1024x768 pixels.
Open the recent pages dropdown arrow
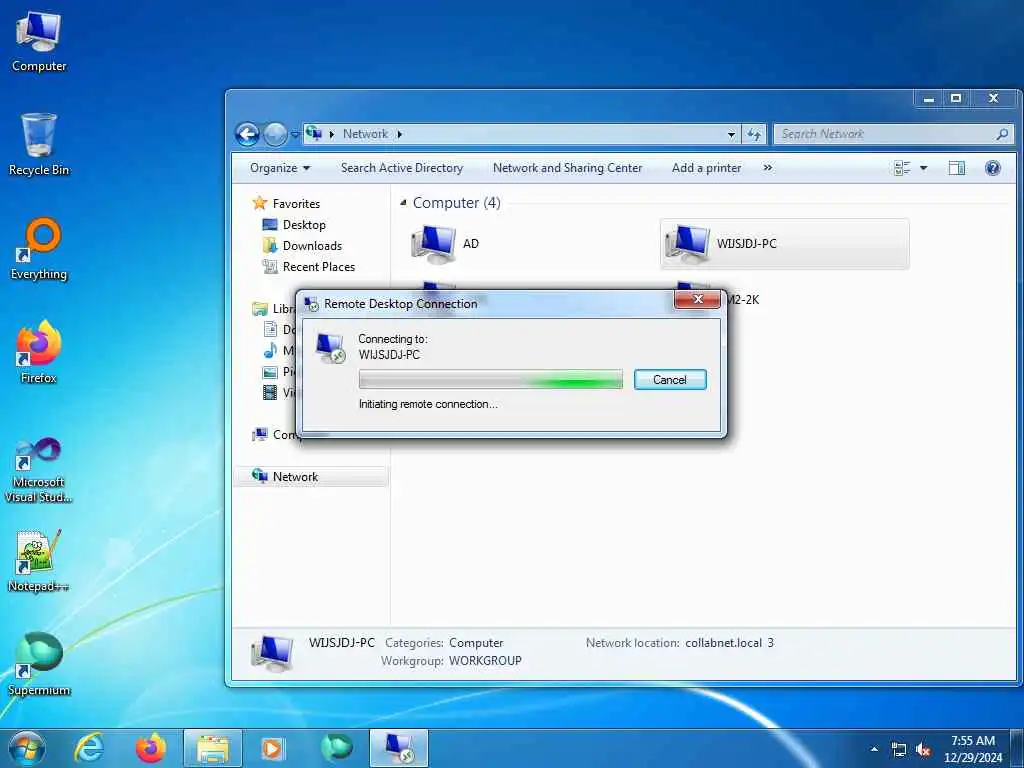pyautogui.click(x=295, y=135)
